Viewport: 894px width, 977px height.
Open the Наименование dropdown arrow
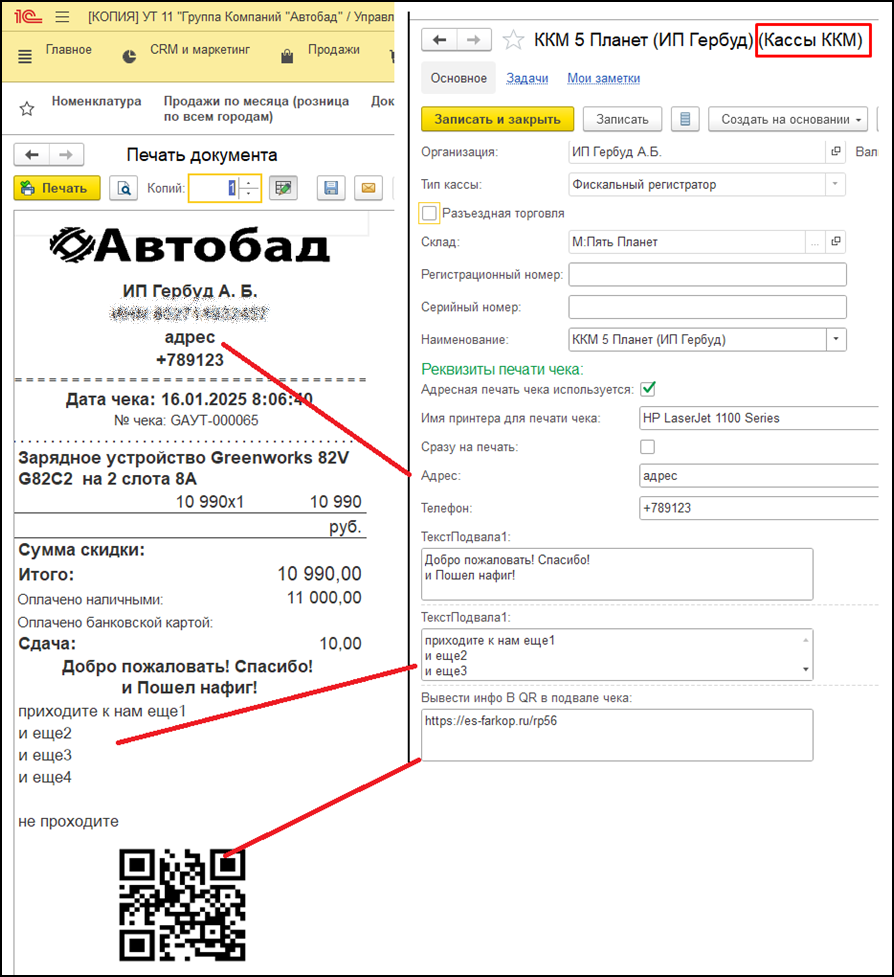836,340
